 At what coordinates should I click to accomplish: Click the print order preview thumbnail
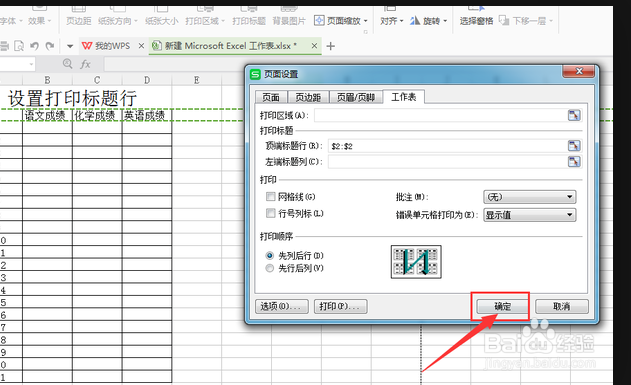coord(416,262)
